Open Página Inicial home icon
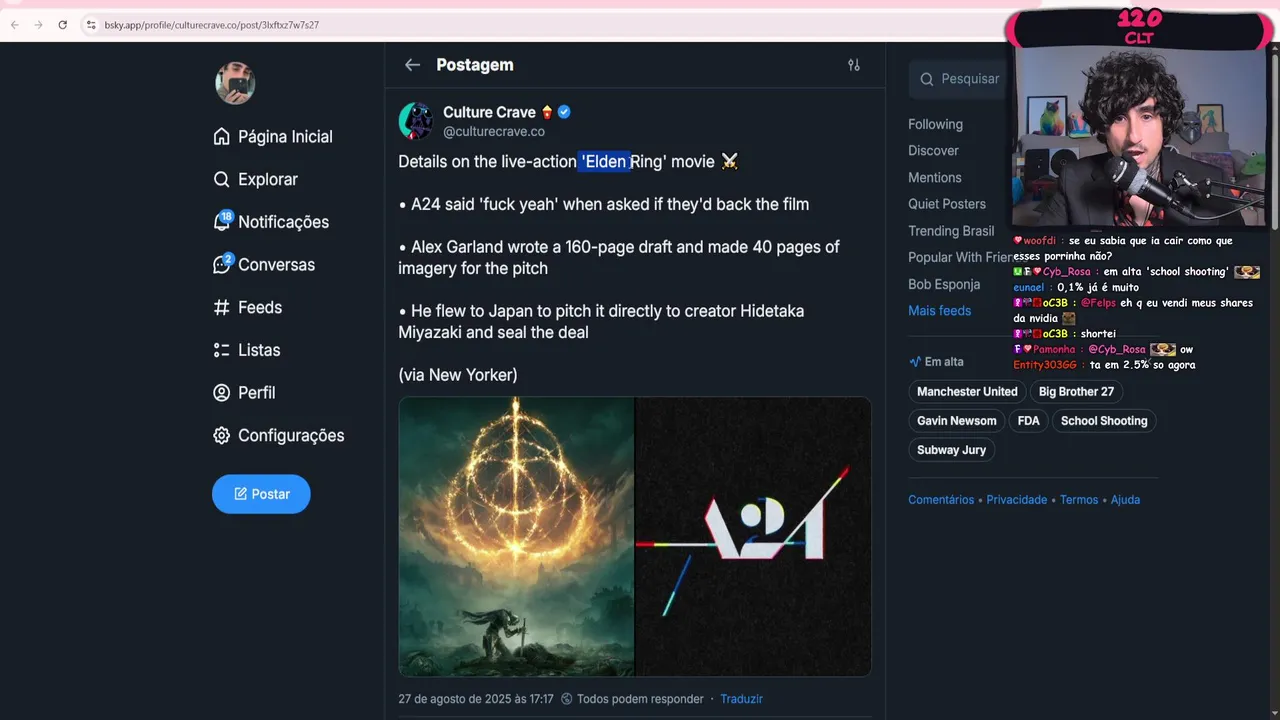Image resolution: width=1280 pixels, height=720 pixels. tap(222, 137)
